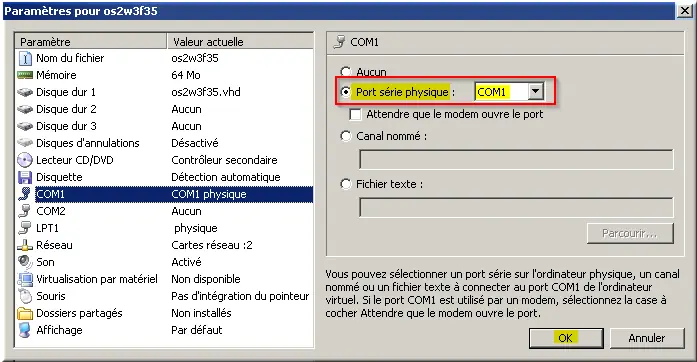Click the Valeur actuelle column header
This screenshot has width=697, height=362.
pyautogui.click(x=240, y=42)
